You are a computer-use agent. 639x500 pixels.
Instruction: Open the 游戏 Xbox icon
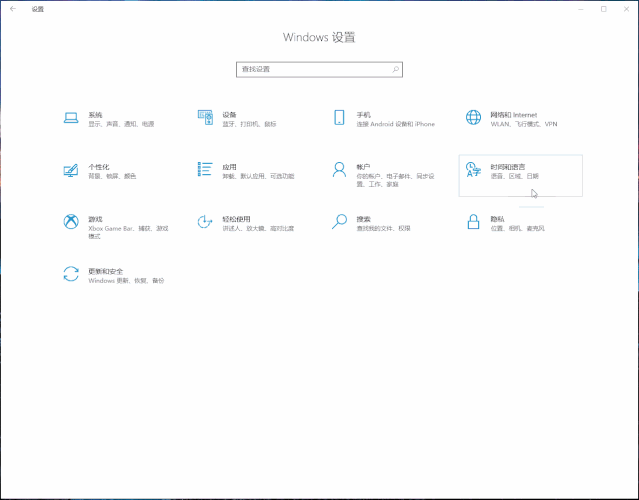pyautogui.click(x=71, y=222)
